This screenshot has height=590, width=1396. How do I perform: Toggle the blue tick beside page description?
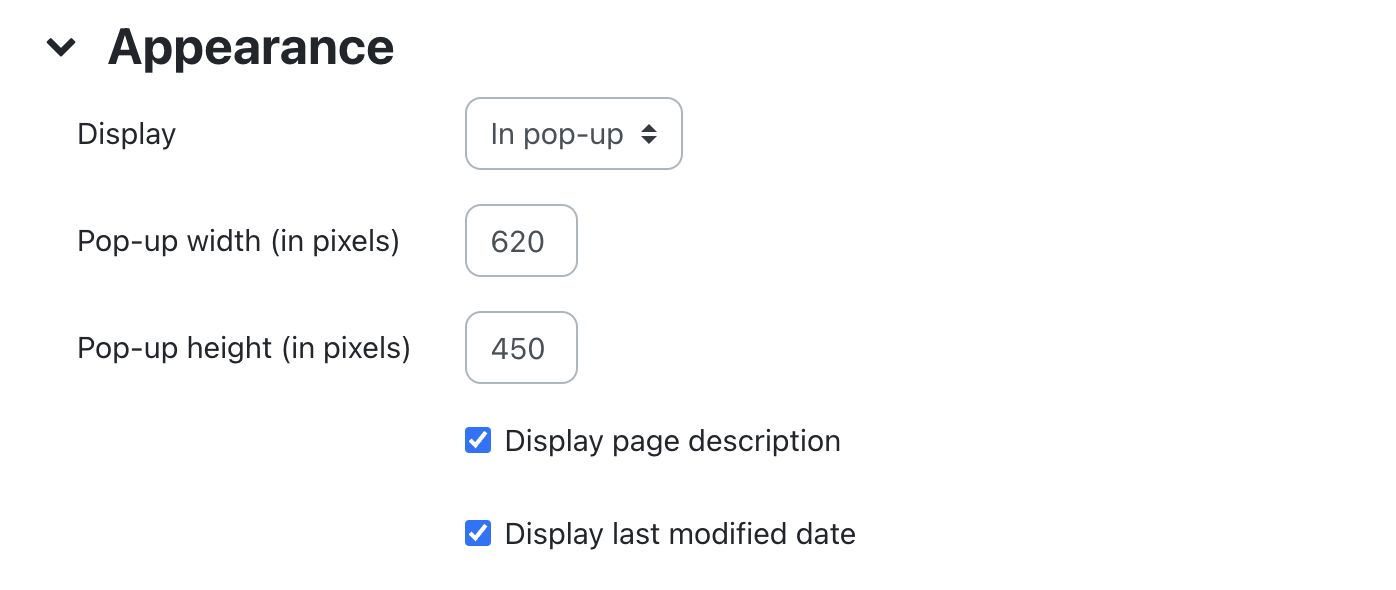coord(478,441)
